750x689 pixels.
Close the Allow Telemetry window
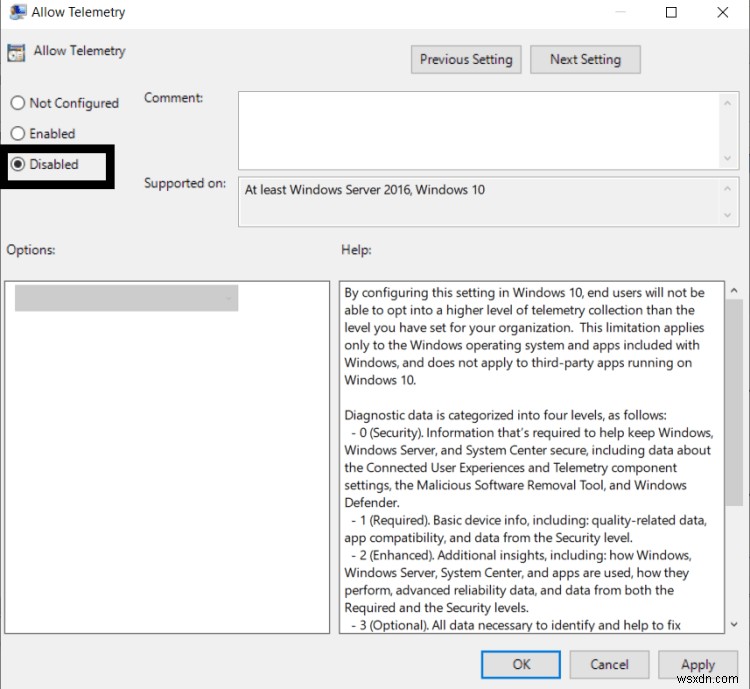[x=723, y=12]
